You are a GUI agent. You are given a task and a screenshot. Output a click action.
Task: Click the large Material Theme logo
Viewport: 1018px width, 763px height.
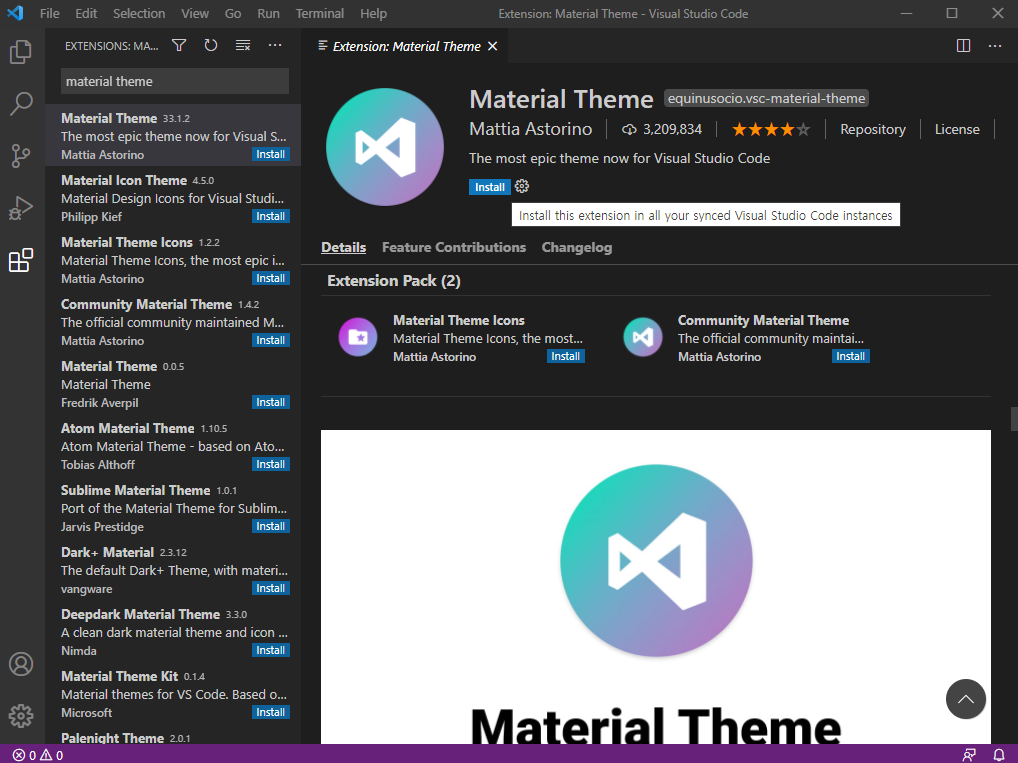pyautogui.click(x=385, y=147)
